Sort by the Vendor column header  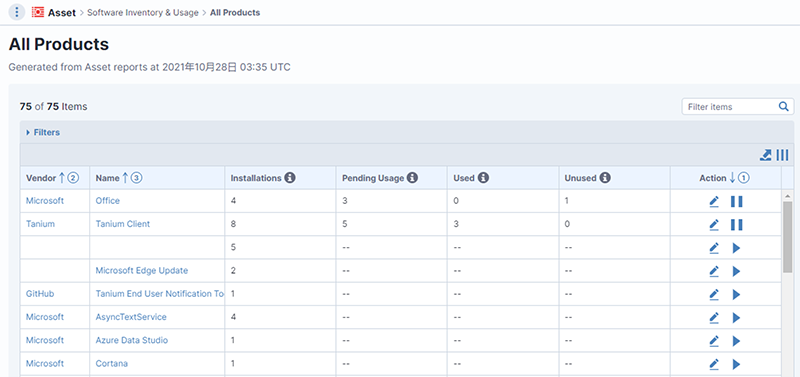pos(41,178)
